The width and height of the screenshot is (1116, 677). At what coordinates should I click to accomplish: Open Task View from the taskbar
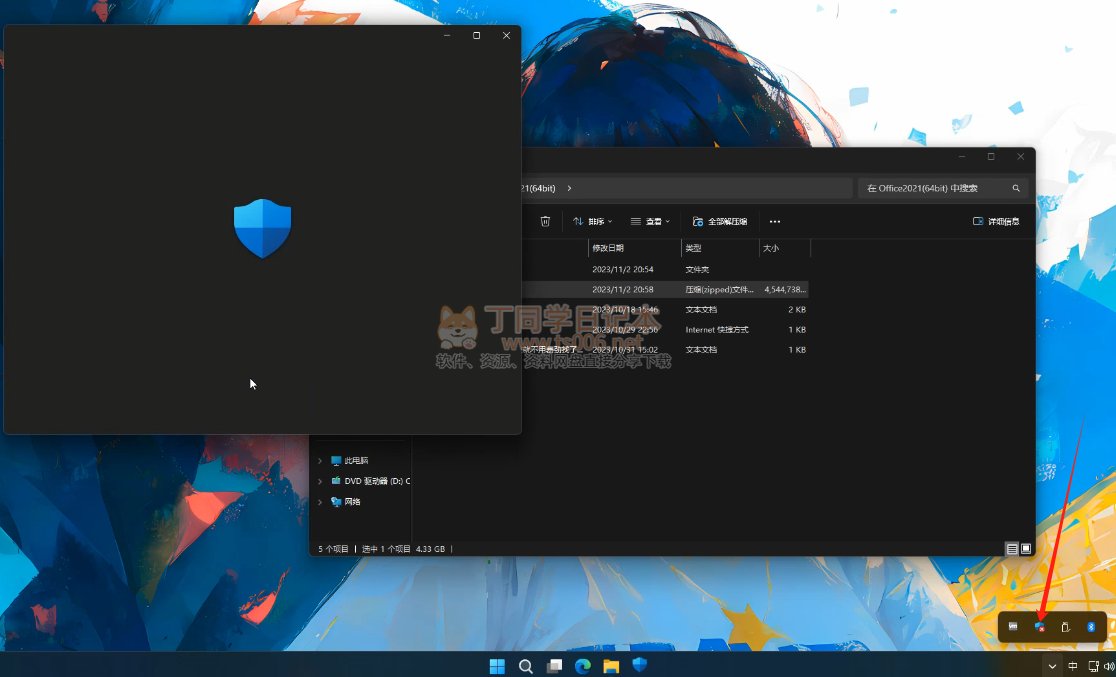click(x=554, y=666)
